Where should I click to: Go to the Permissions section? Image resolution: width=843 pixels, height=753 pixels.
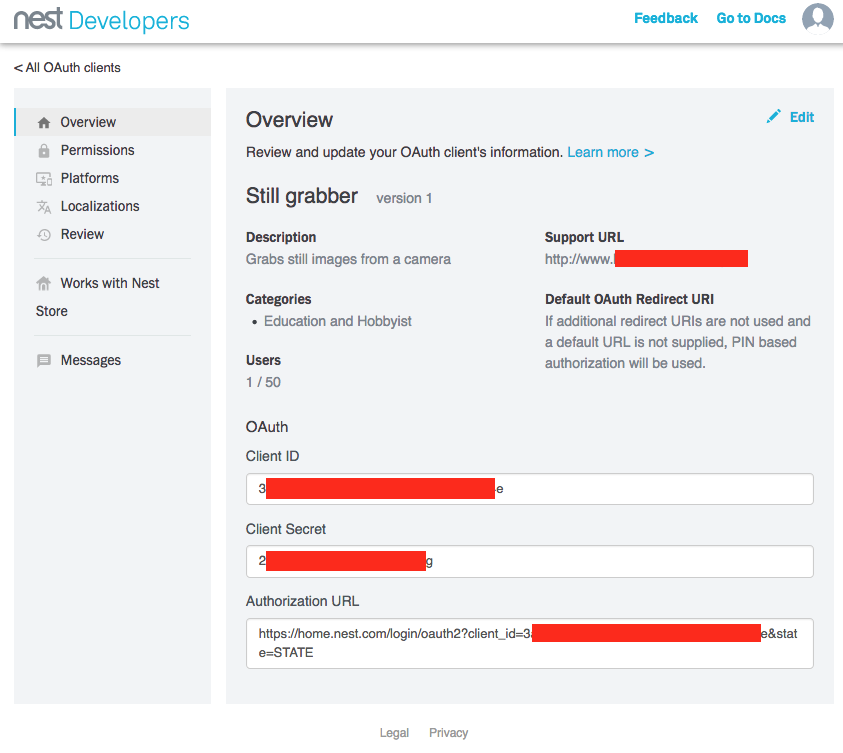(113, 150)
